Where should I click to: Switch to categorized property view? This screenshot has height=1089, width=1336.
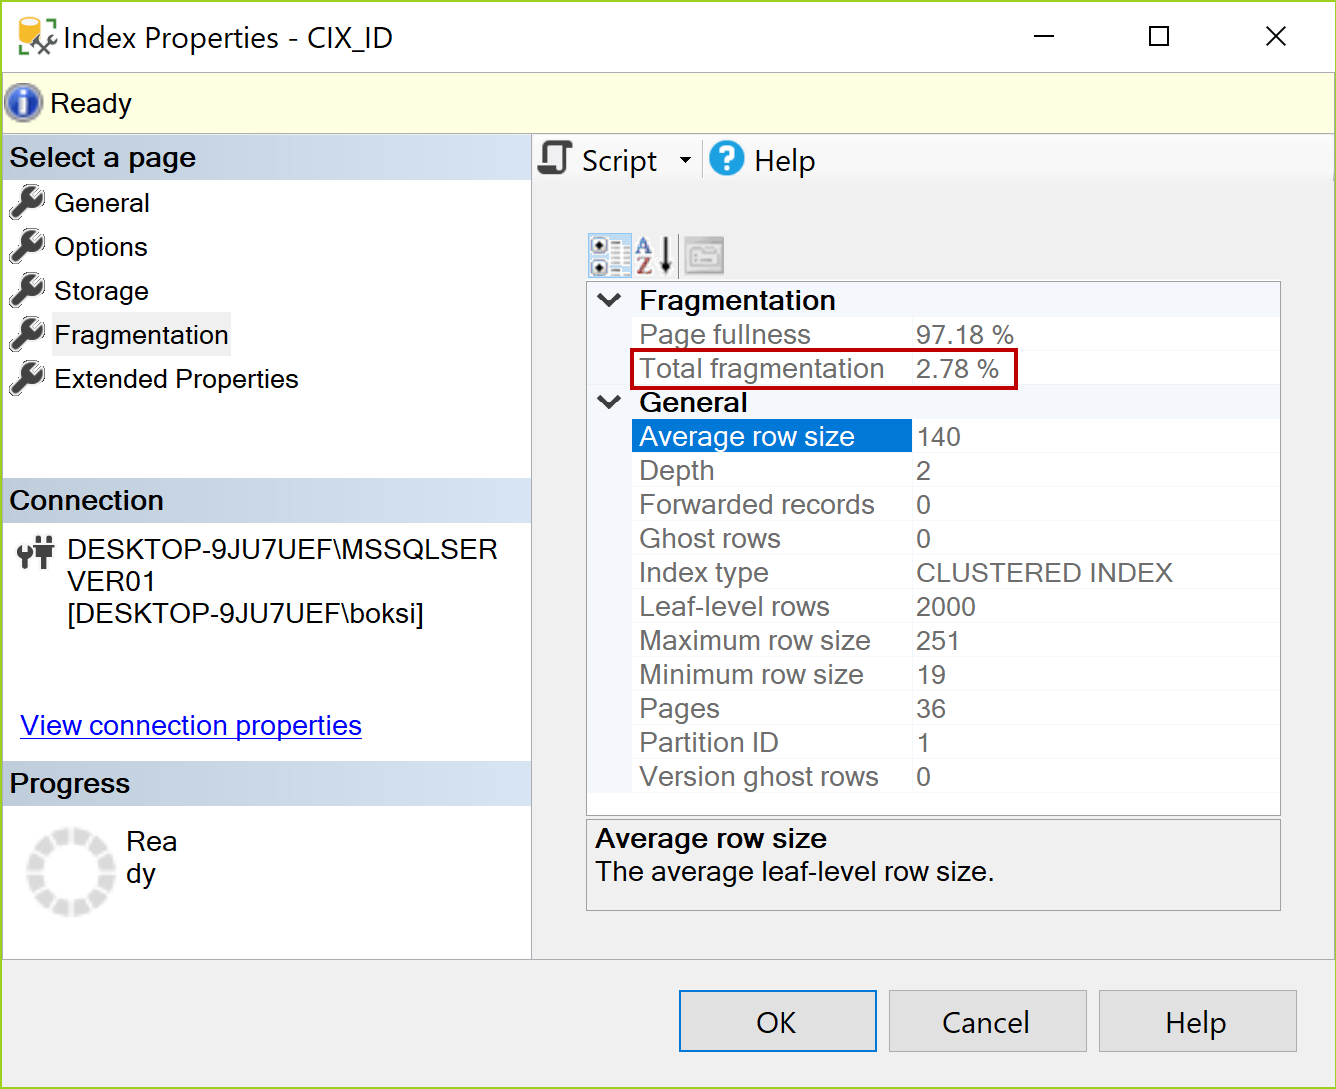pyautogui.click(x=609, y=254)
